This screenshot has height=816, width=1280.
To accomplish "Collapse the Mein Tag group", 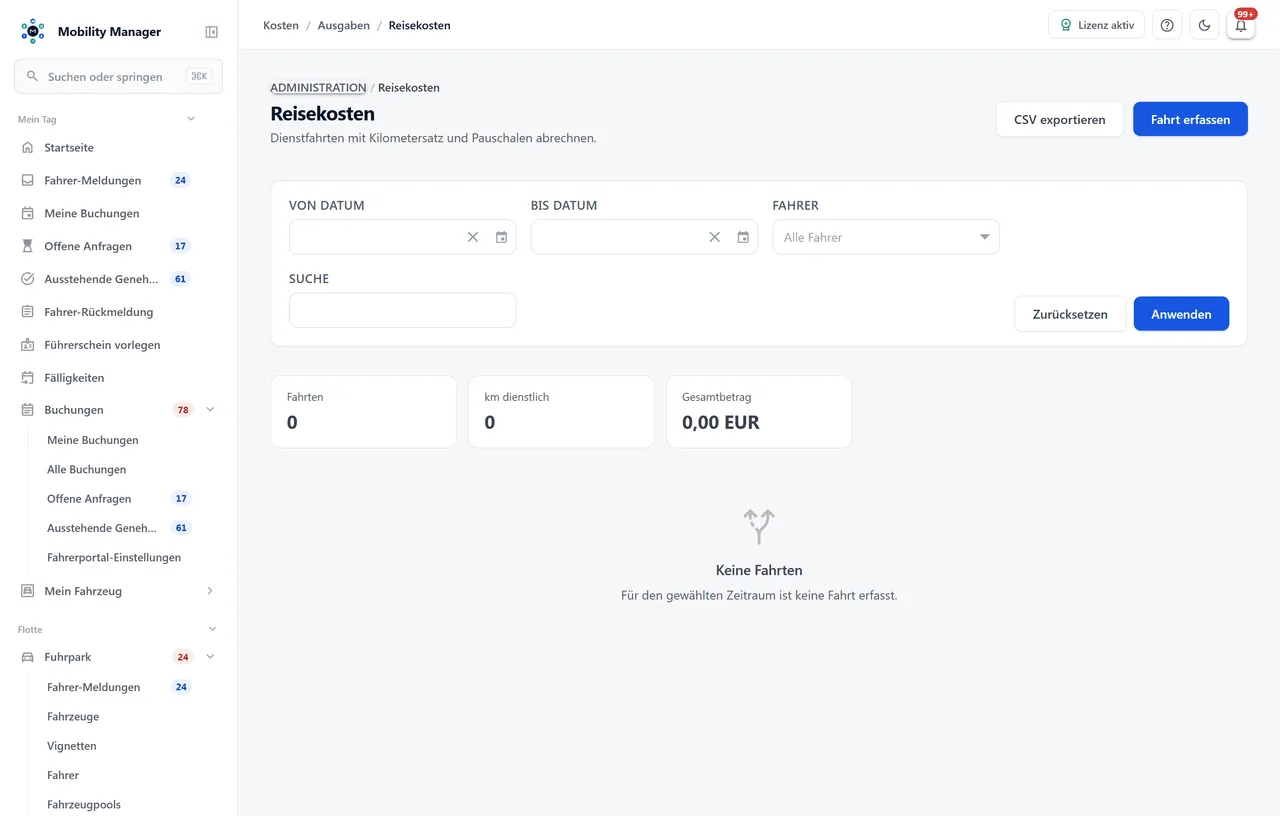I will [x=191, y=119].
